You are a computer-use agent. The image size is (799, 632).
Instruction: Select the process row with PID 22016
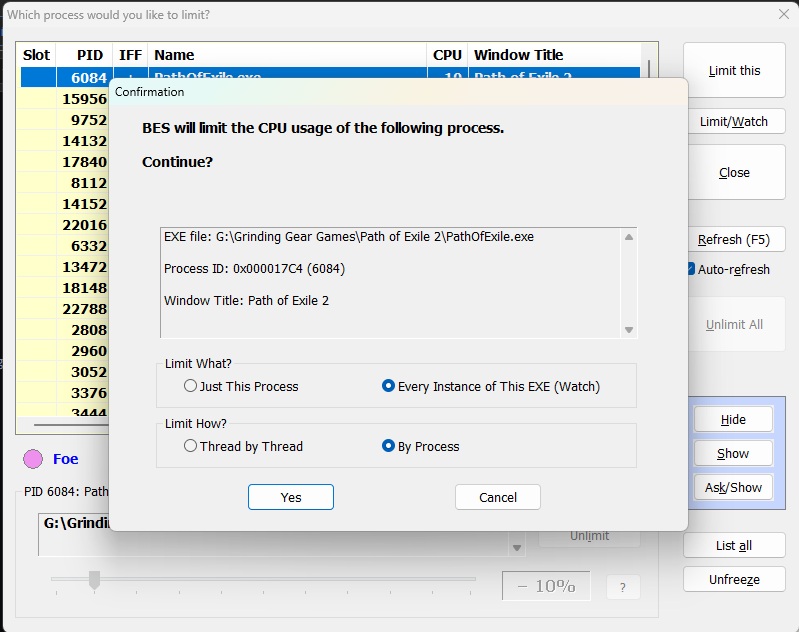(64, 225)
